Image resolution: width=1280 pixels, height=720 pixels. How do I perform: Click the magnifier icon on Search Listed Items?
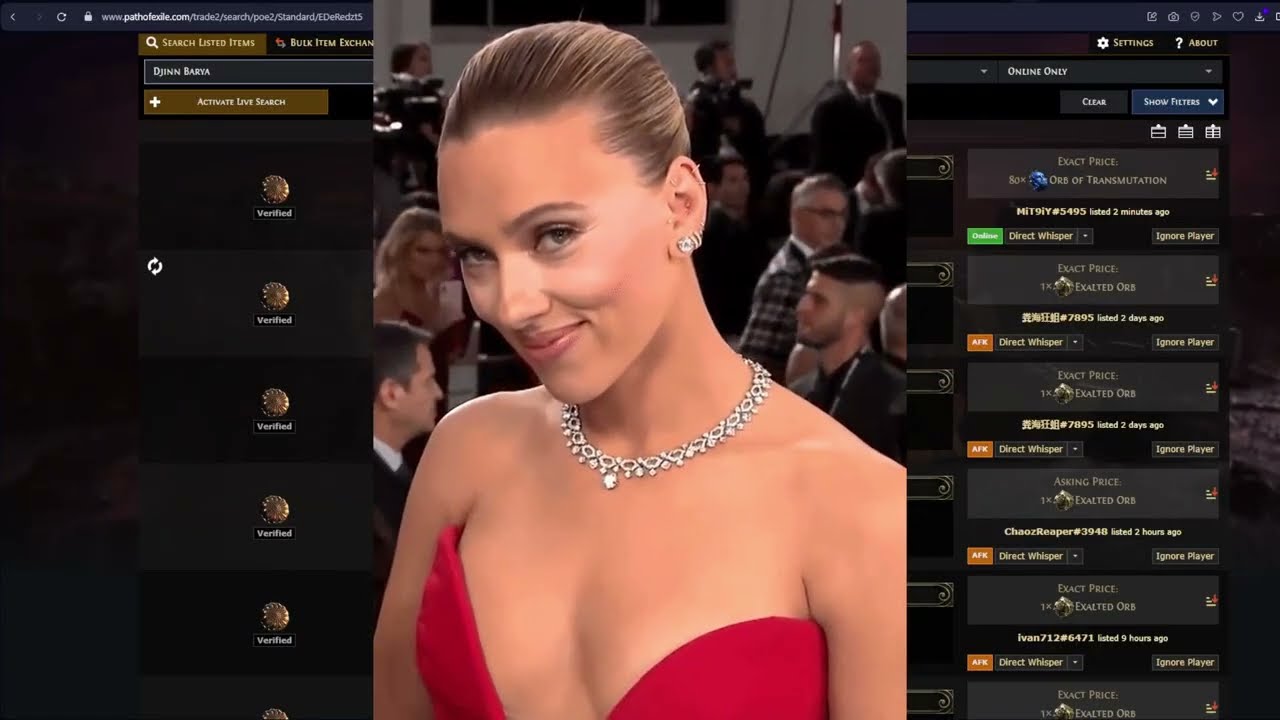tap(152, 43)
